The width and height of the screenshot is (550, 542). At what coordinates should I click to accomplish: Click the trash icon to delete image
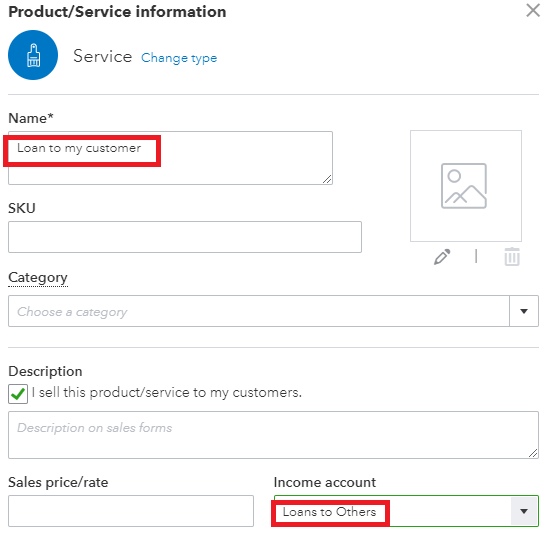[512, 257]
